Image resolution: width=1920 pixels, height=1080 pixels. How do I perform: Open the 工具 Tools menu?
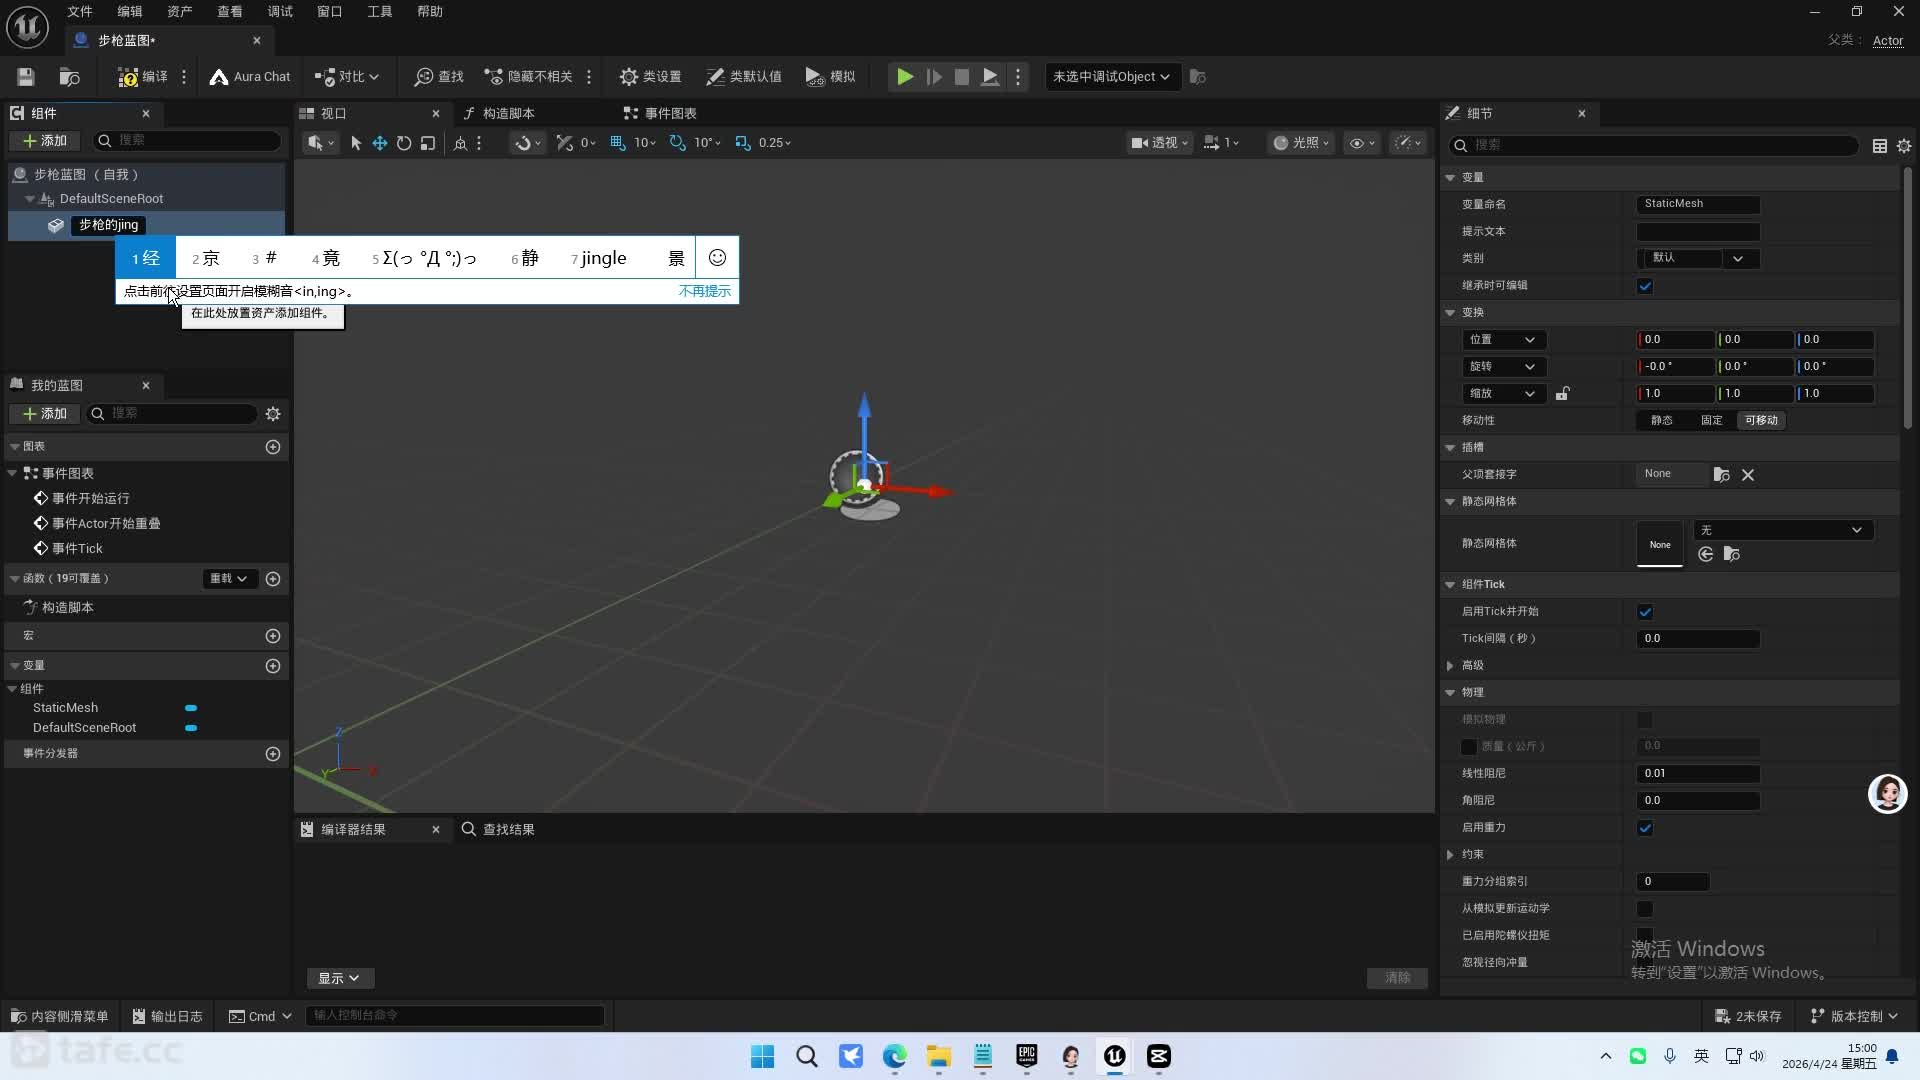coord(380,12)
